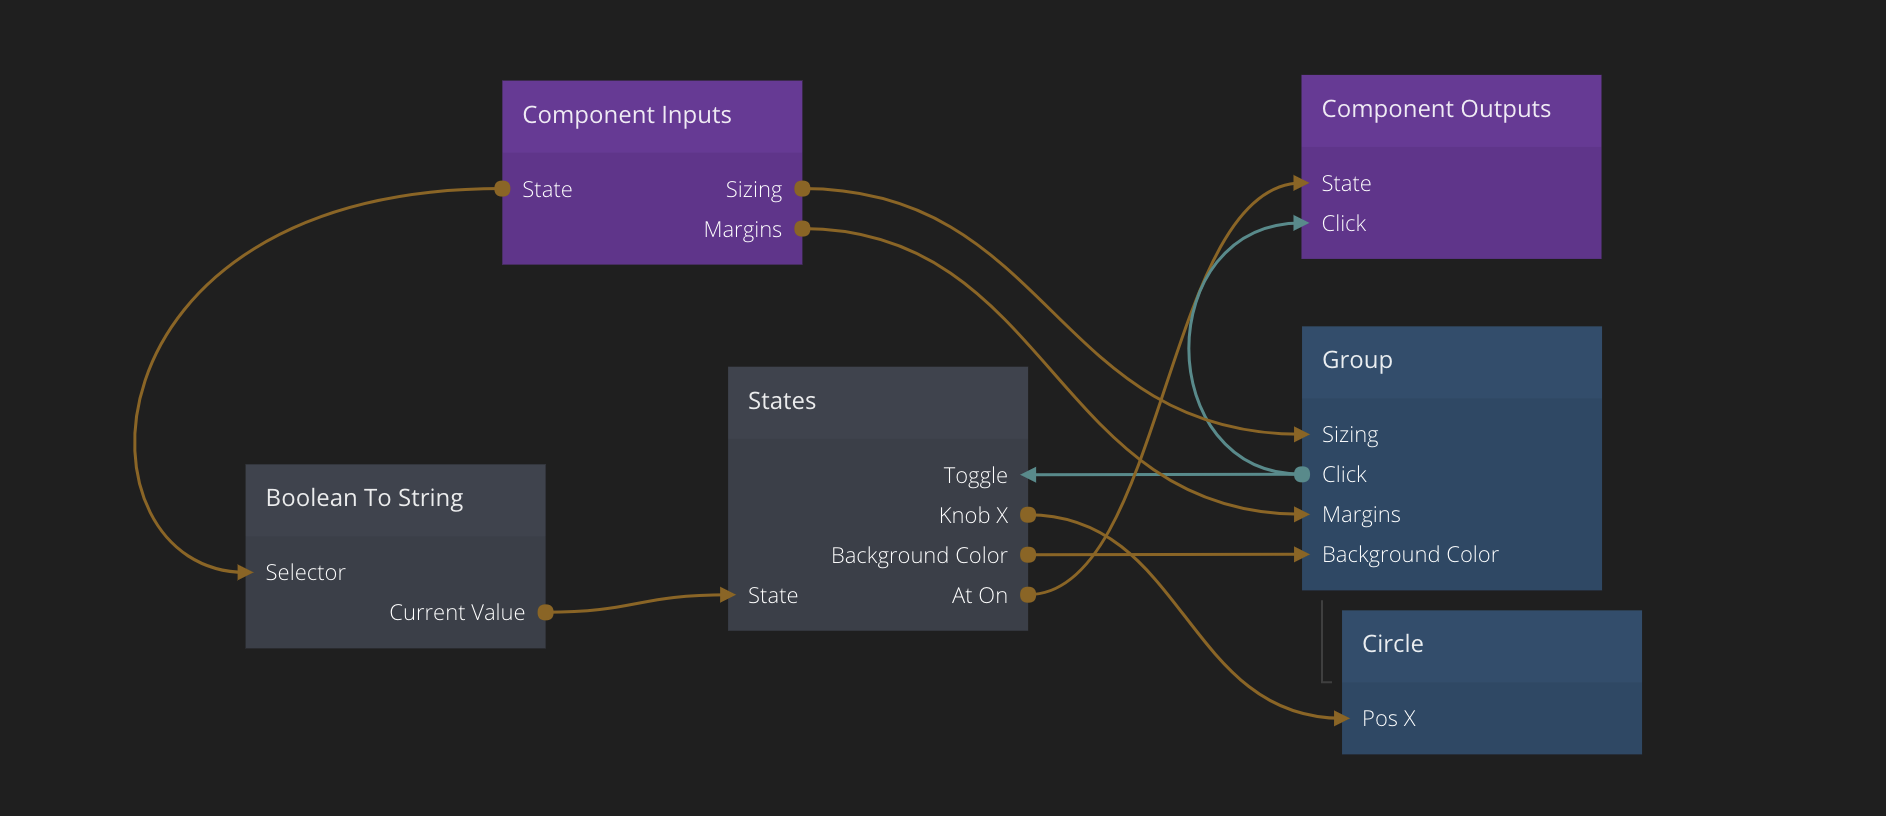Viewport: 1886px width, 816px height.
Task: Click the Knob X output port on States
Action: [1028, 515]
